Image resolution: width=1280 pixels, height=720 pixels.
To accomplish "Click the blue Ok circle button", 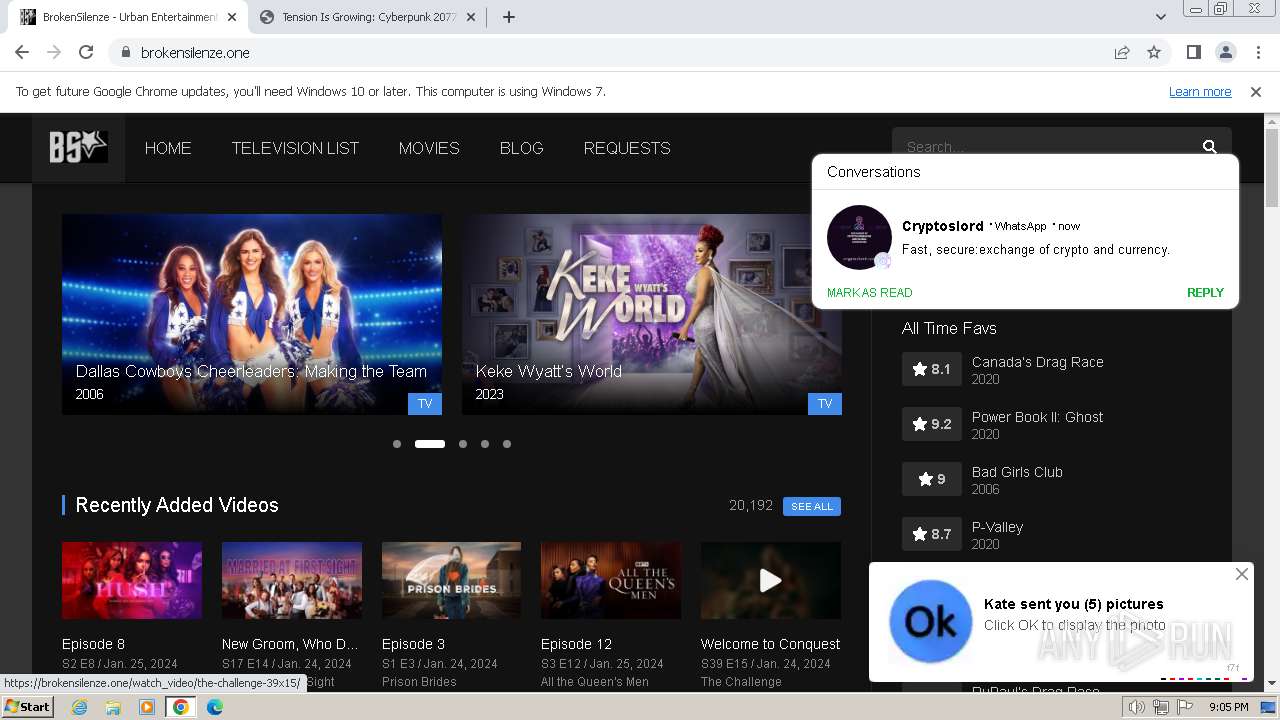I will click(x=930, y=621).
